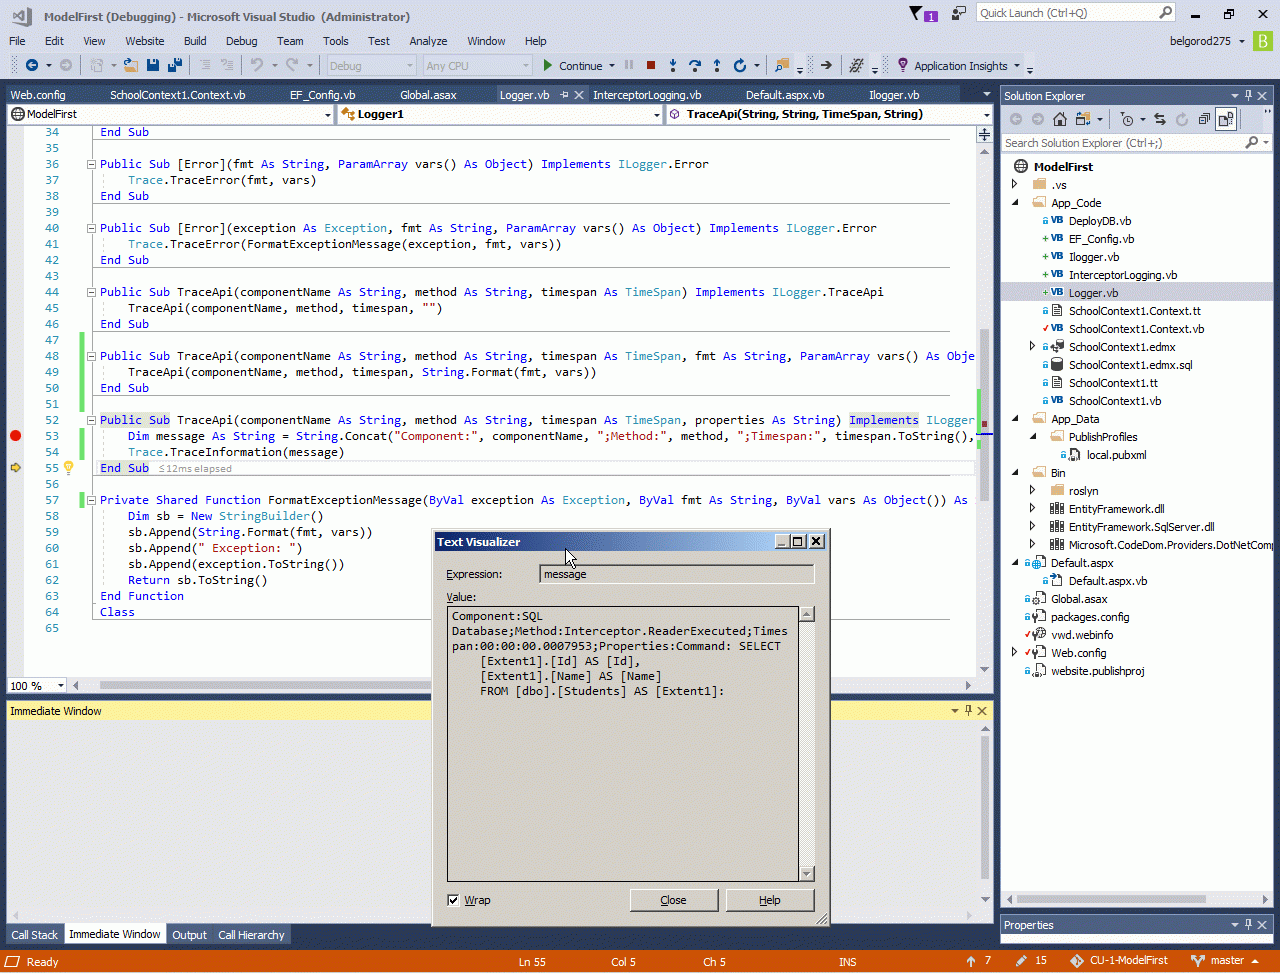Expand the roslyn folder in Bin
The image size is (1280, 974).
(1033, 491)
